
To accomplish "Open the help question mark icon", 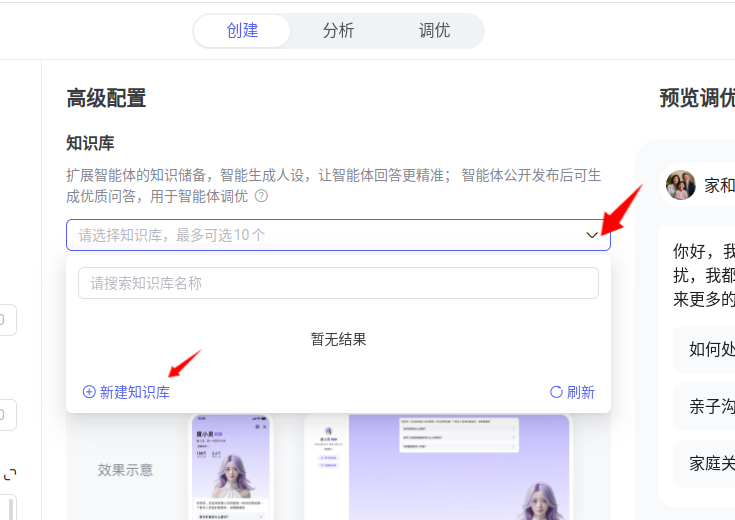I will click(x=261, y=196).
